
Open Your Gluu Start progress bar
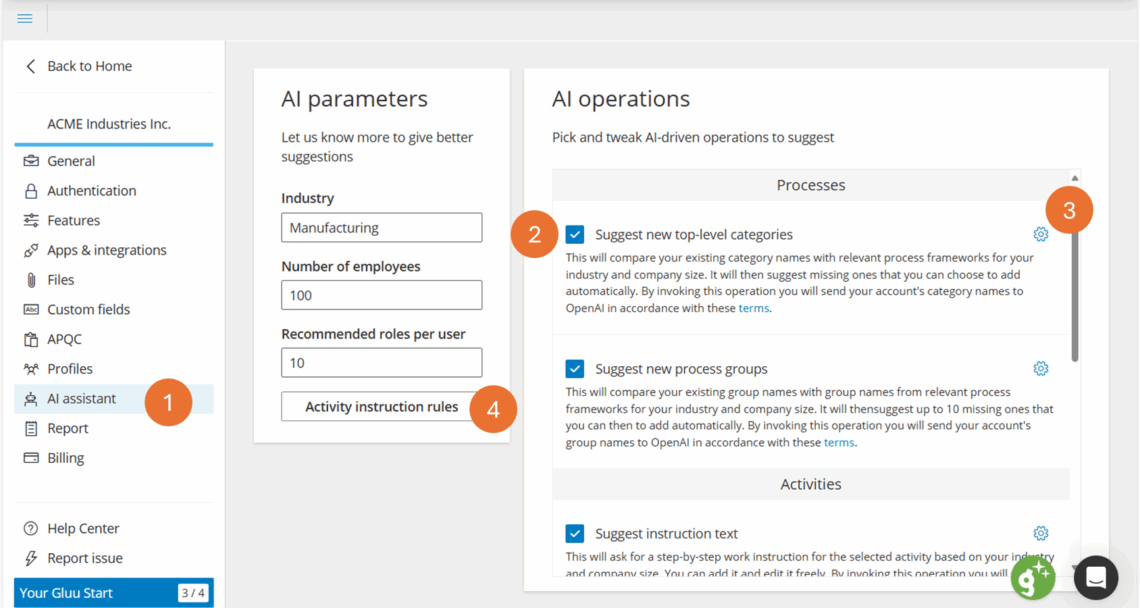tap(113, 593)
